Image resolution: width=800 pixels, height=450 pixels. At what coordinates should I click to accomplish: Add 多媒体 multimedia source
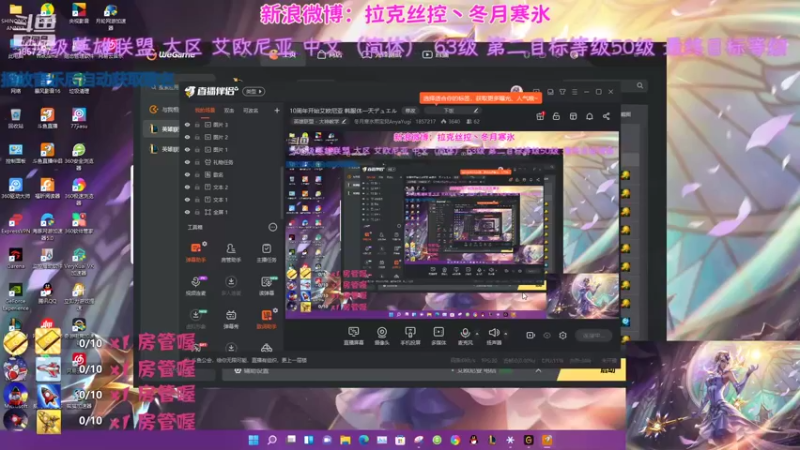(x=438, y=336)
